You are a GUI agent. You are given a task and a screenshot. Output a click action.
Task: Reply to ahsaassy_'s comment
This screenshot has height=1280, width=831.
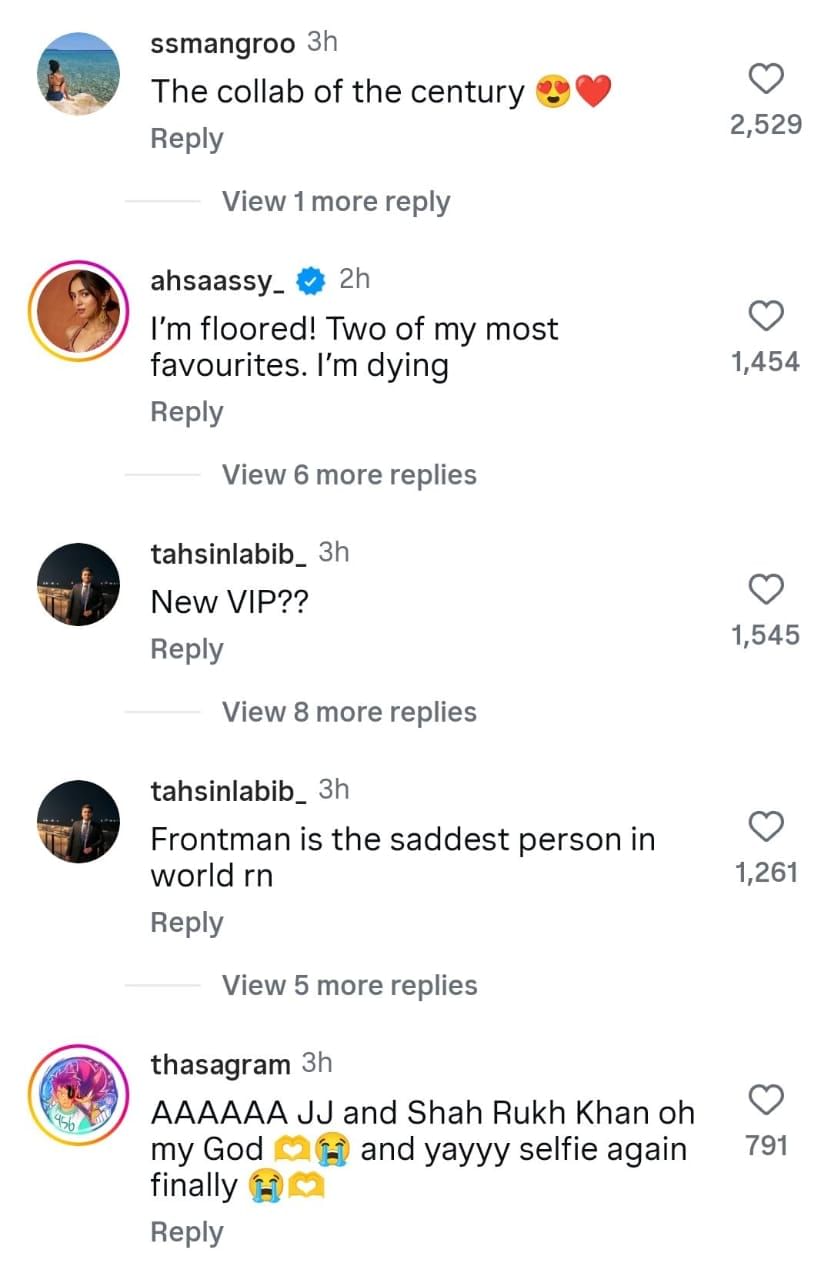(x=187, y=412)
